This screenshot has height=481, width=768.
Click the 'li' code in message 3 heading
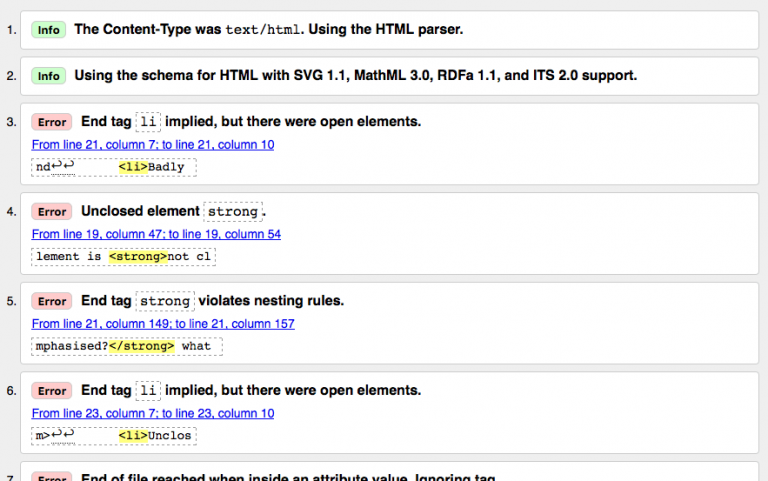point(149,122)
